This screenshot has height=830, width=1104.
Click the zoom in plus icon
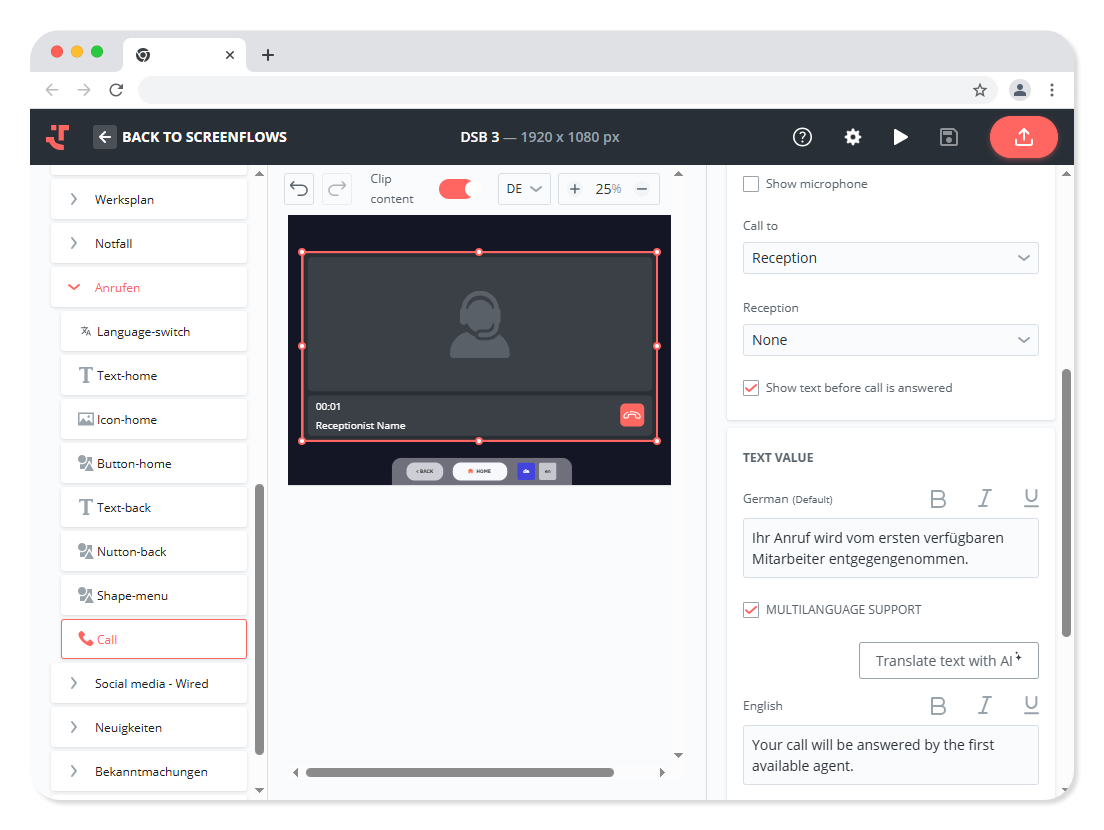[575, 189]
